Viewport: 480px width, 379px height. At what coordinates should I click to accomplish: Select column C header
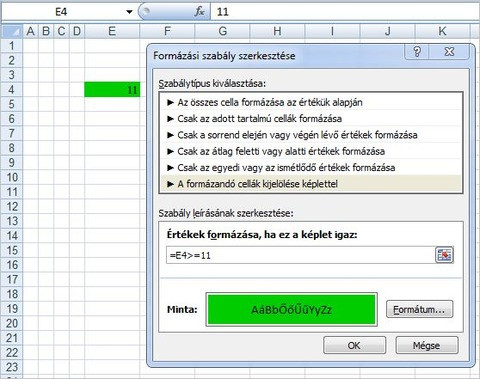61,31
